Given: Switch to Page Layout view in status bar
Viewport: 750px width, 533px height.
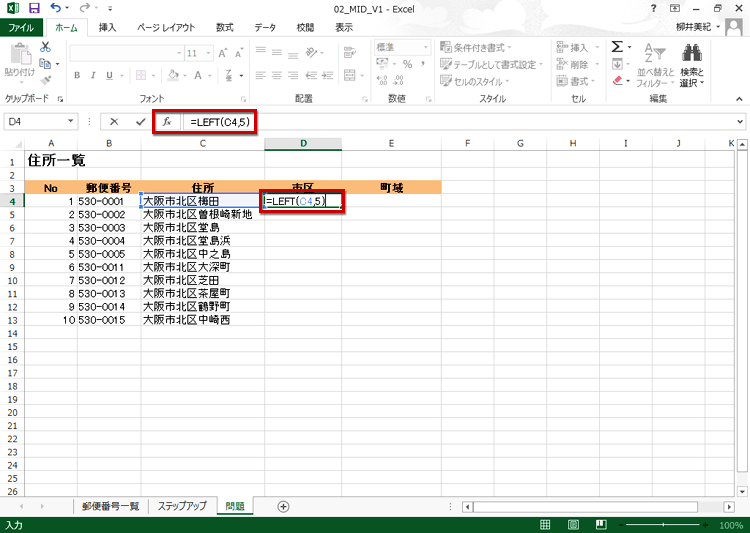Looking at the screenshot, I should (x=573, y=525).
